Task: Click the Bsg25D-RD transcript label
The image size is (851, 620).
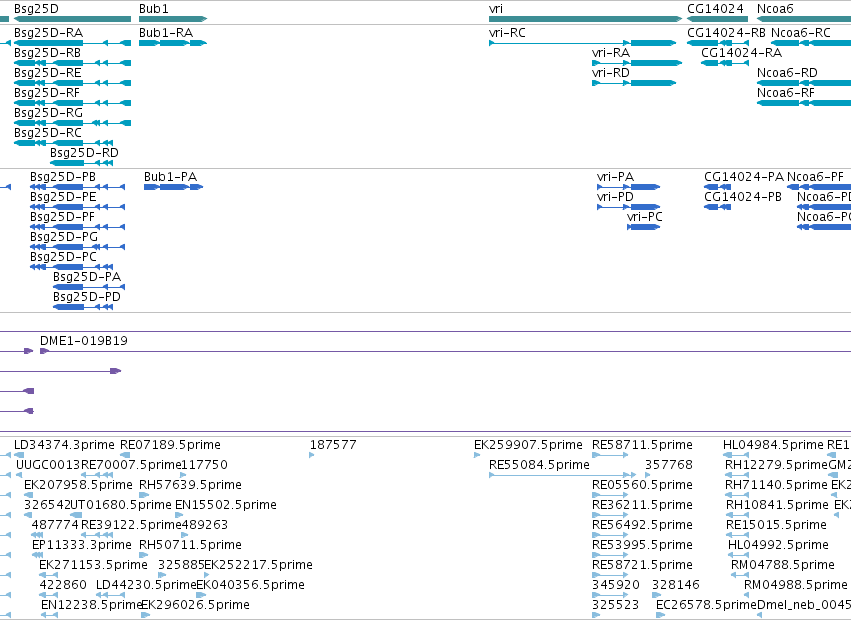Action: pyautogui.click(x=84, y=153)
